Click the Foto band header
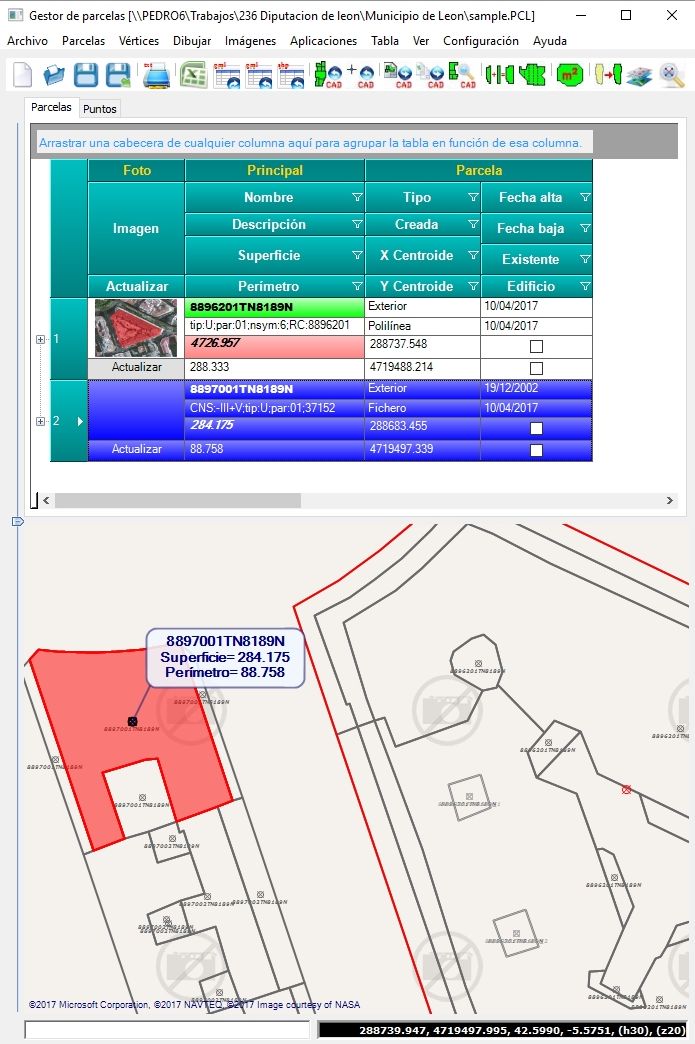 [x=136, y=170]
